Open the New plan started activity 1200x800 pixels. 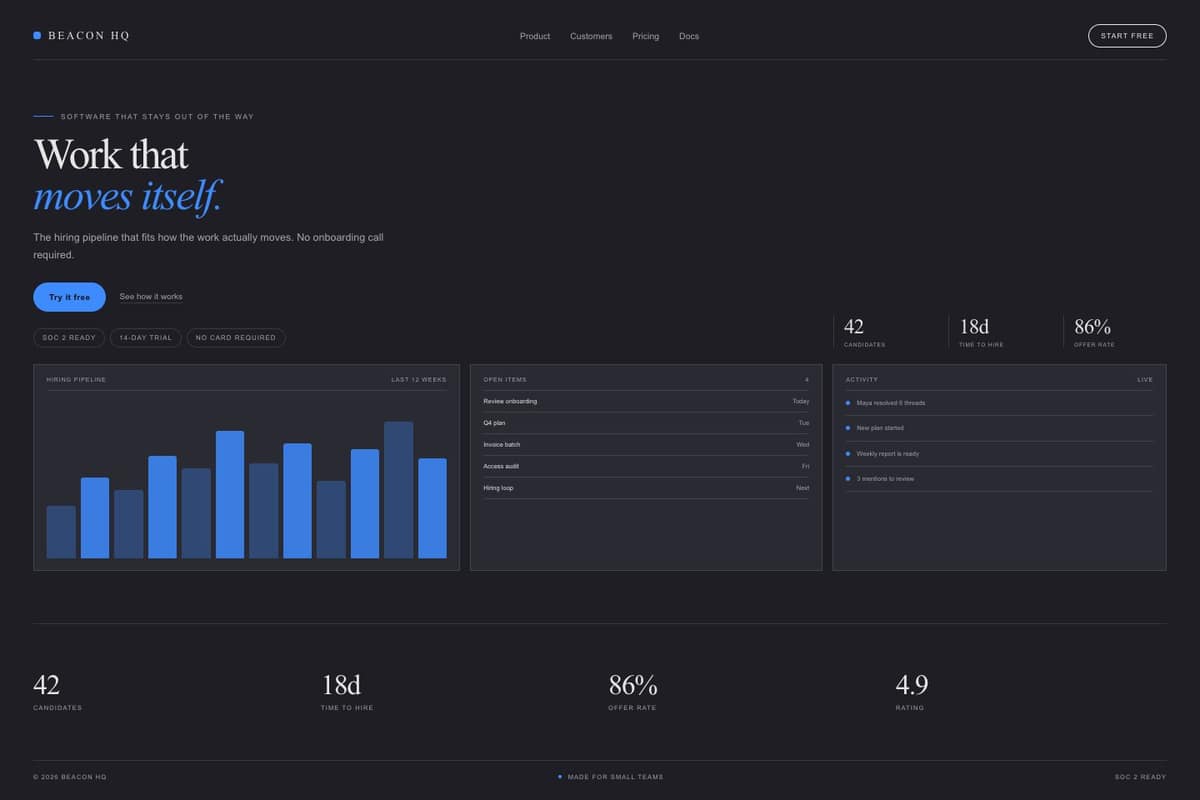click(999, 428)
